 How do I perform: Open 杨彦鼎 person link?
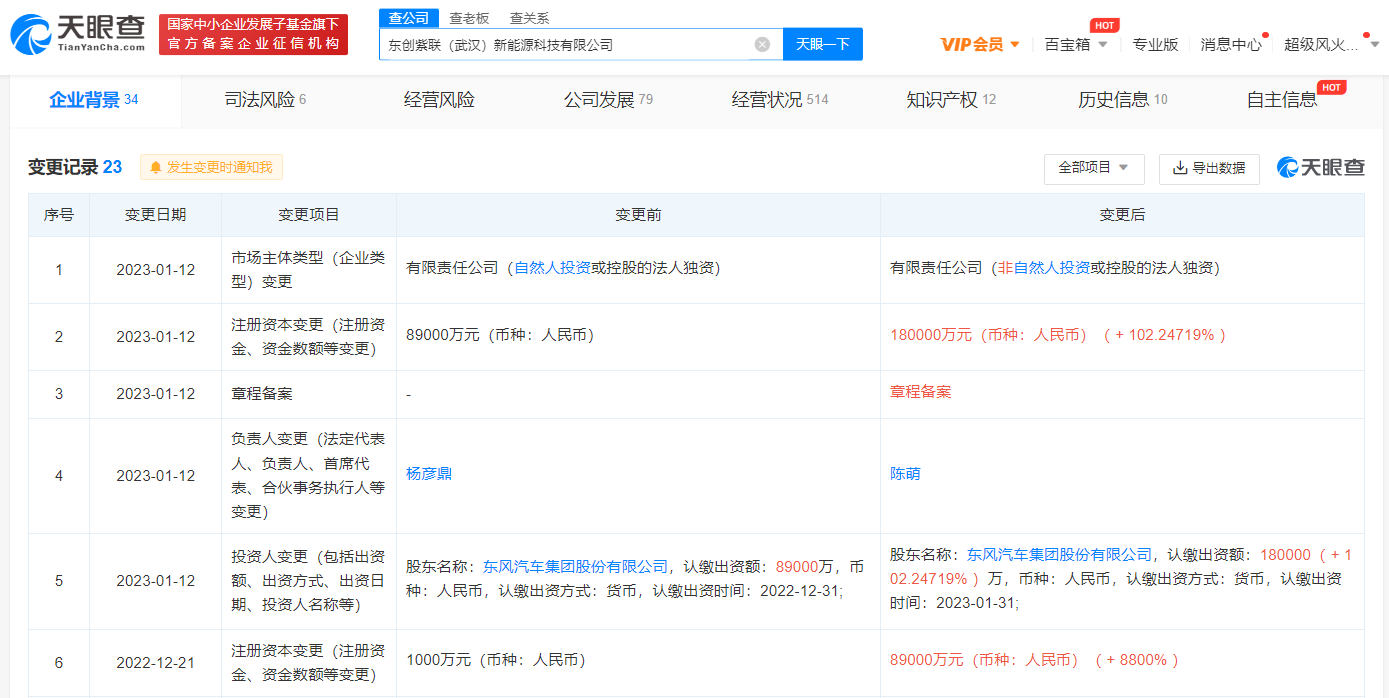429,474
